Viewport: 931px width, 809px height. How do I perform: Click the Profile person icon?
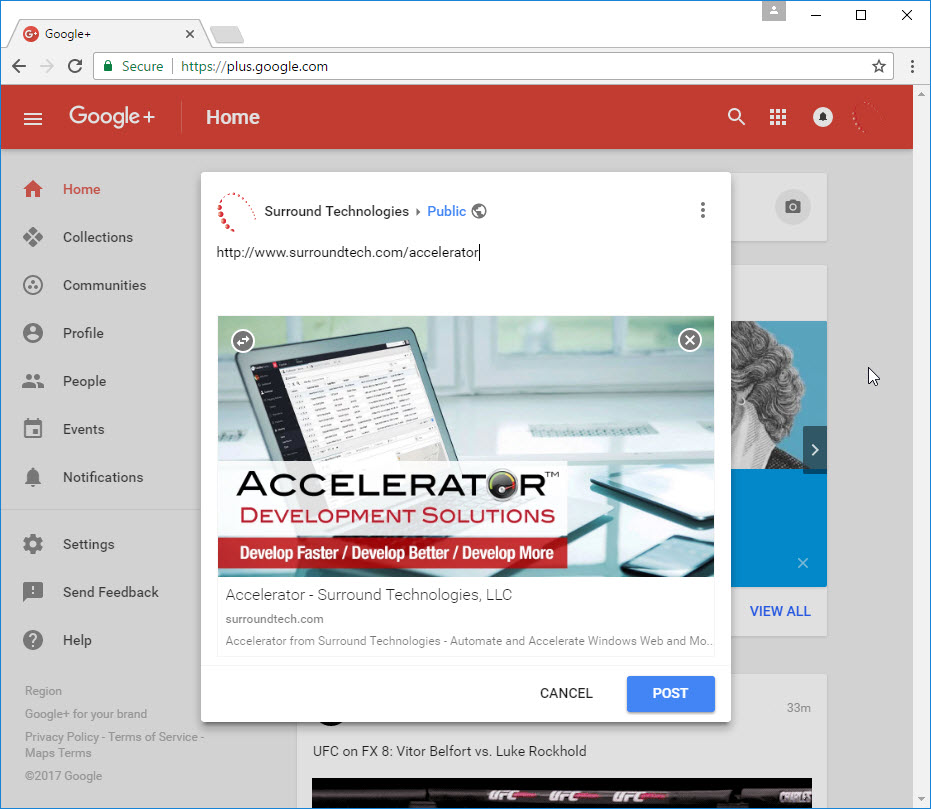click(33, 333)
